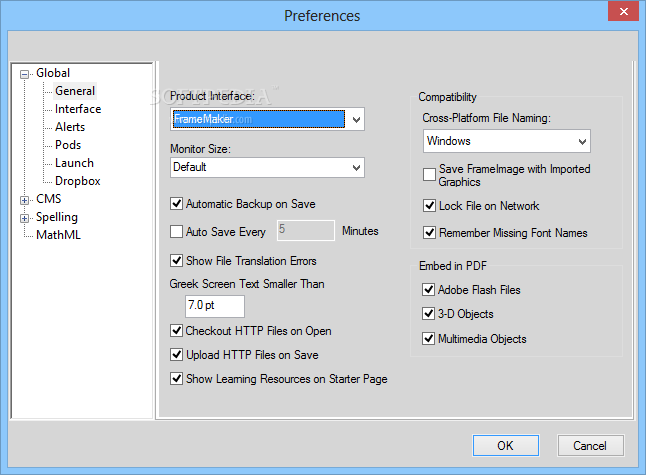Click the Greek Screen Text size field
Screen dimensions: 646x475
215,306
